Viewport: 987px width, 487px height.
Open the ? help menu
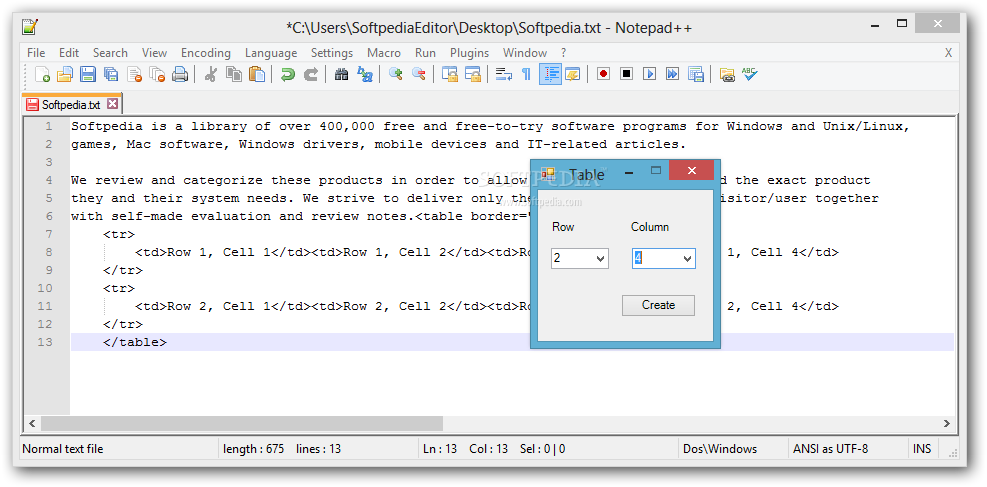(563, 53)
